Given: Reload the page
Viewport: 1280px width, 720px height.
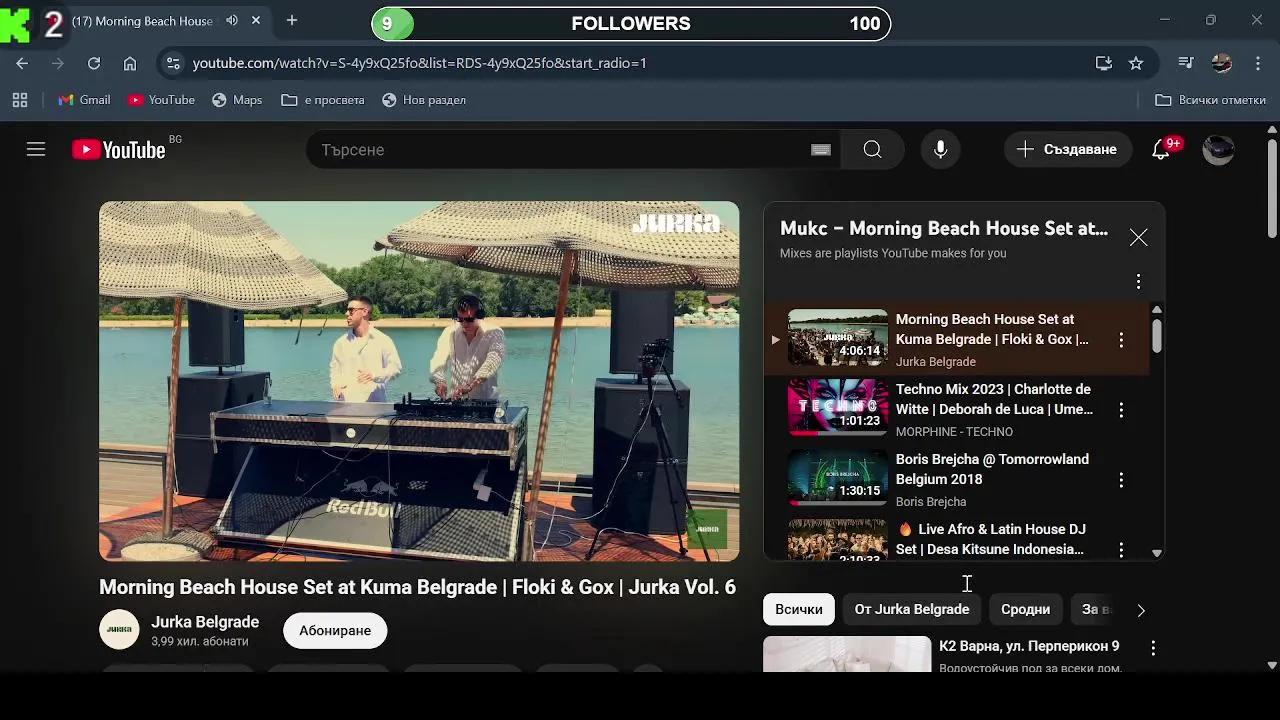Looking at the screenshot, I should coord(93,63).
